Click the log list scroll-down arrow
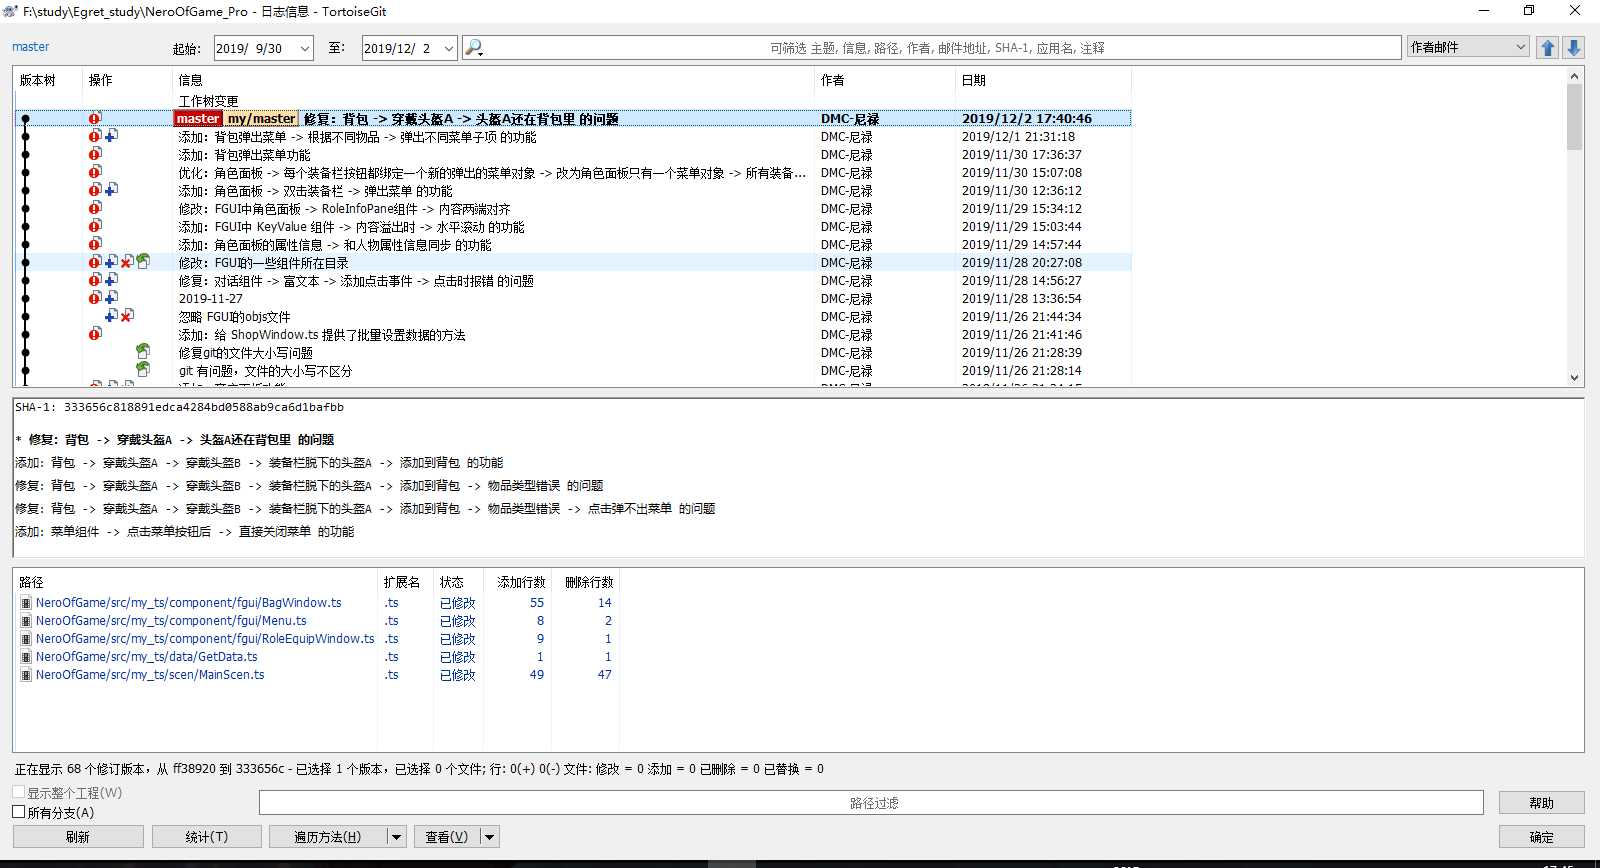The height and width of the screenshot is (868, 1600). 1574,378
